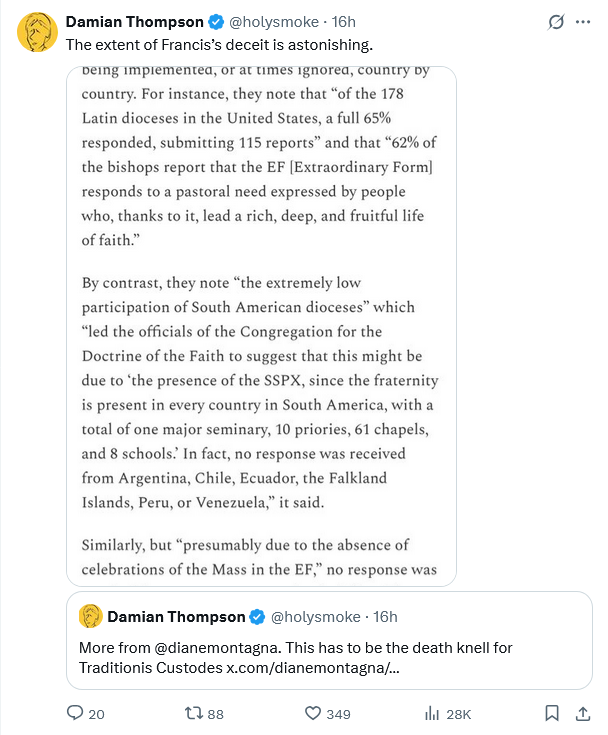Click the quoted tweet's verified badge

[257, 616]
